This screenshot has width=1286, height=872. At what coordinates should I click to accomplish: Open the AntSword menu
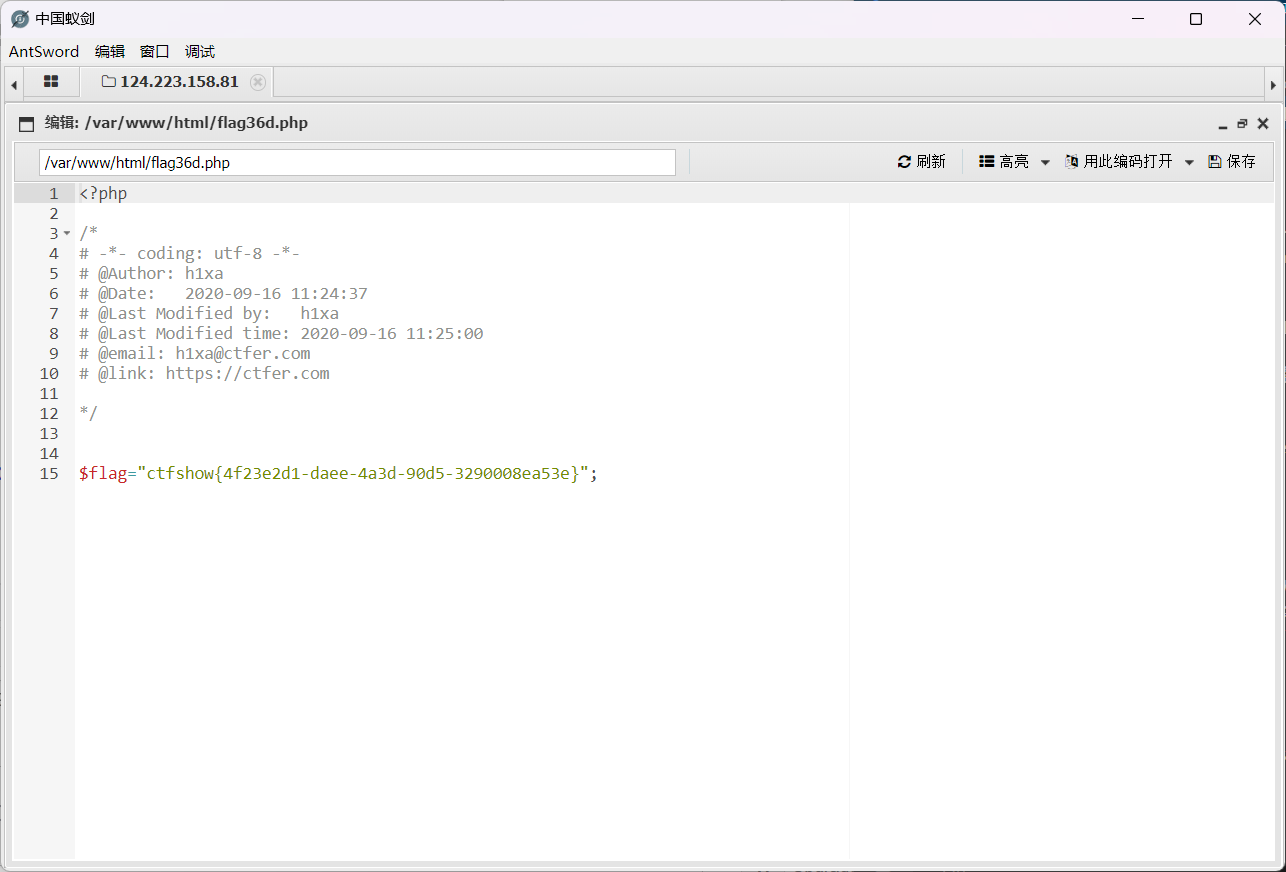44,52
